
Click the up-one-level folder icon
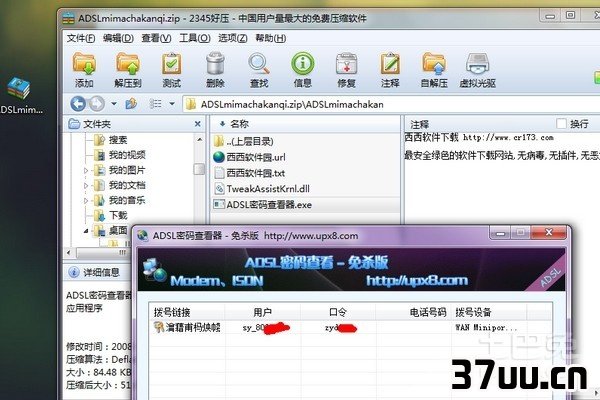131,104
